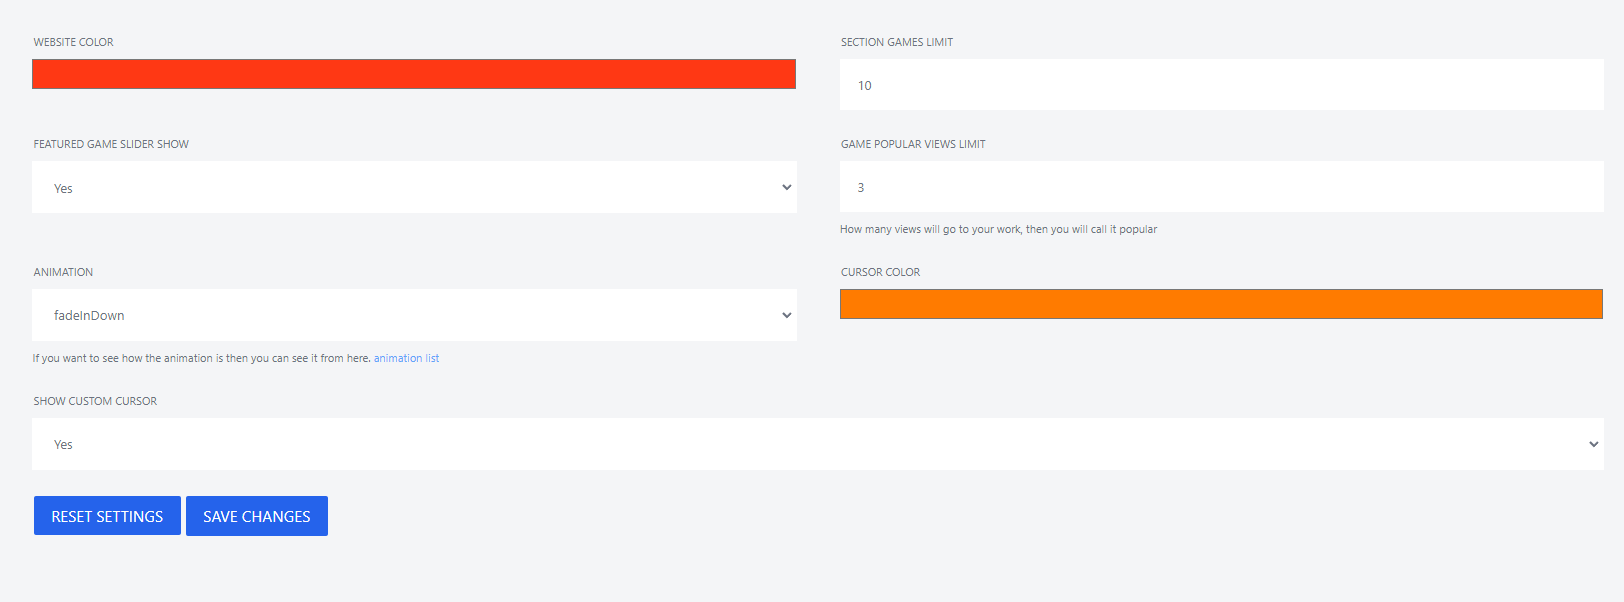Open the Website Color picker swatch
Screen dimensions: 1624x602
(x=414, y=74)
